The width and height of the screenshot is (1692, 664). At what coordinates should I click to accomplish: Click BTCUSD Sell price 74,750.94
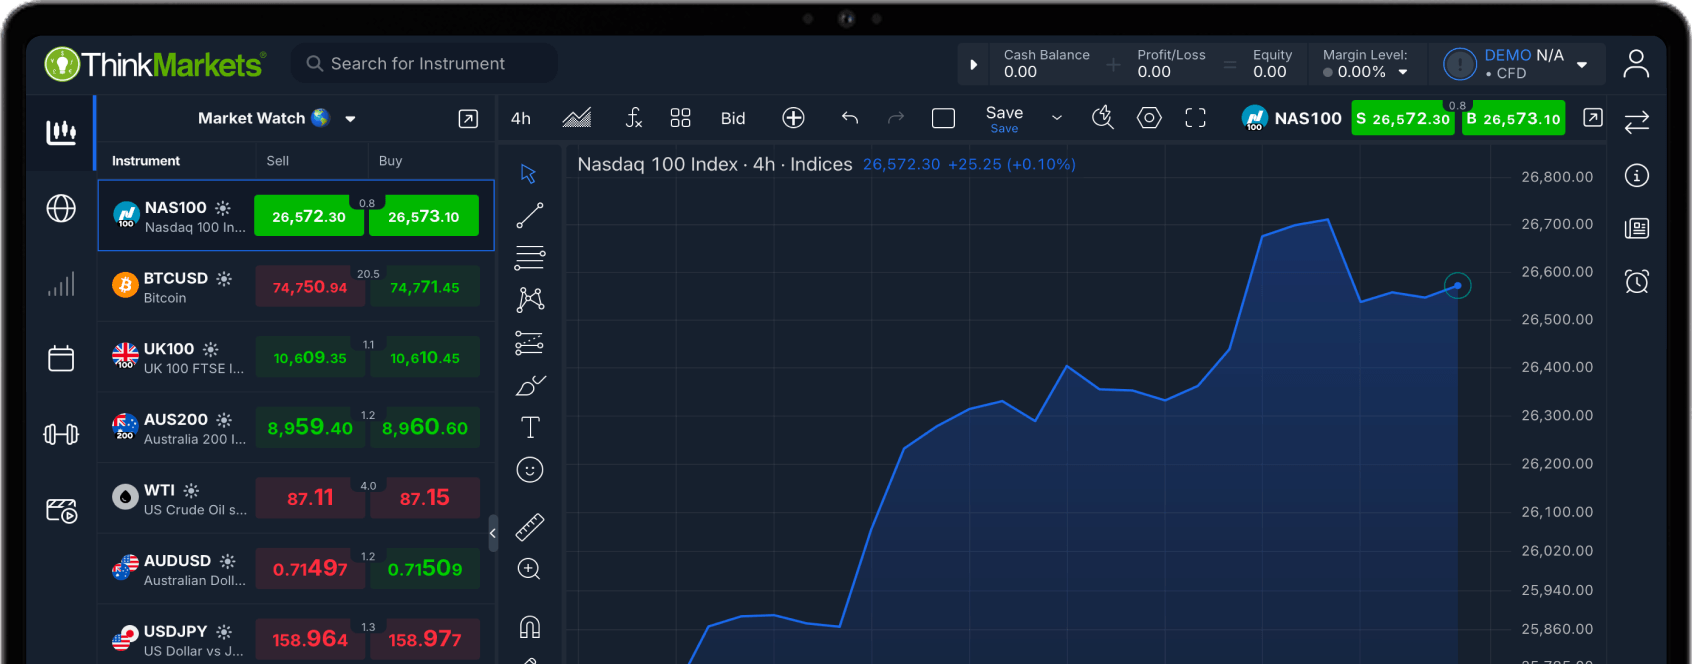coord(310,287)
